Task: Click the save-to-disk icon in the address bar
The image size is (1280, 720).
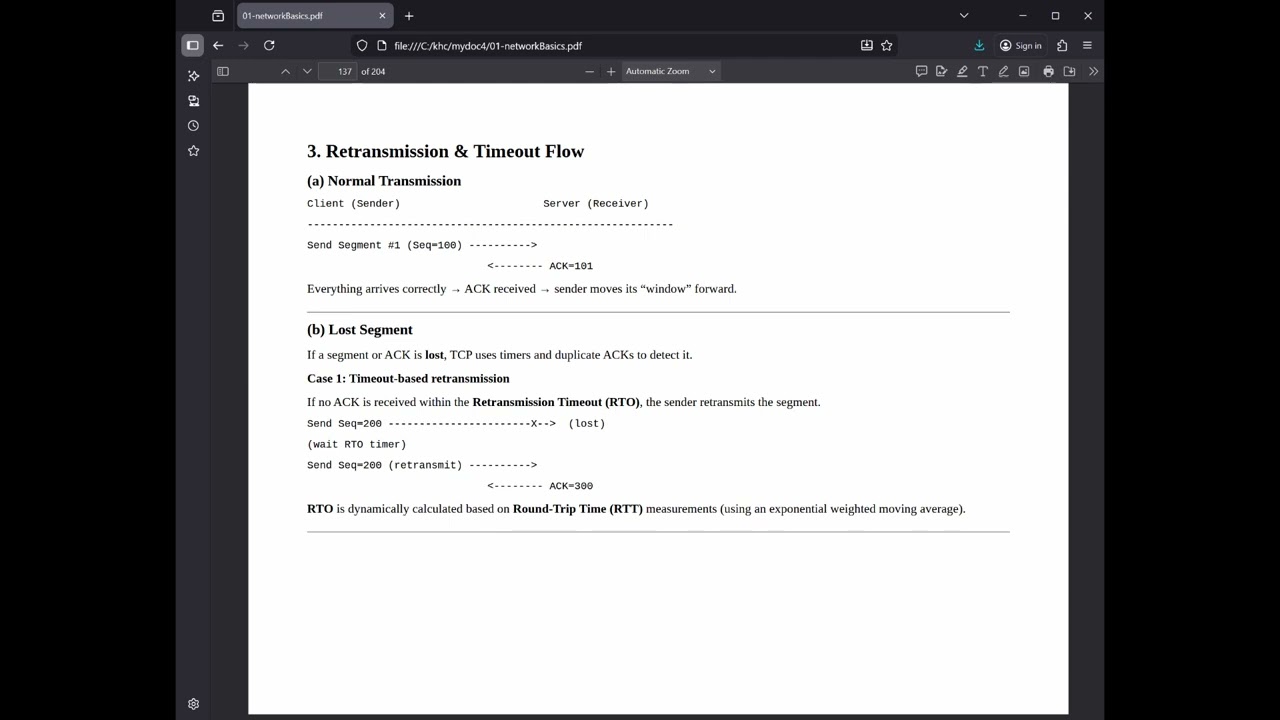Action: point(867,45)
